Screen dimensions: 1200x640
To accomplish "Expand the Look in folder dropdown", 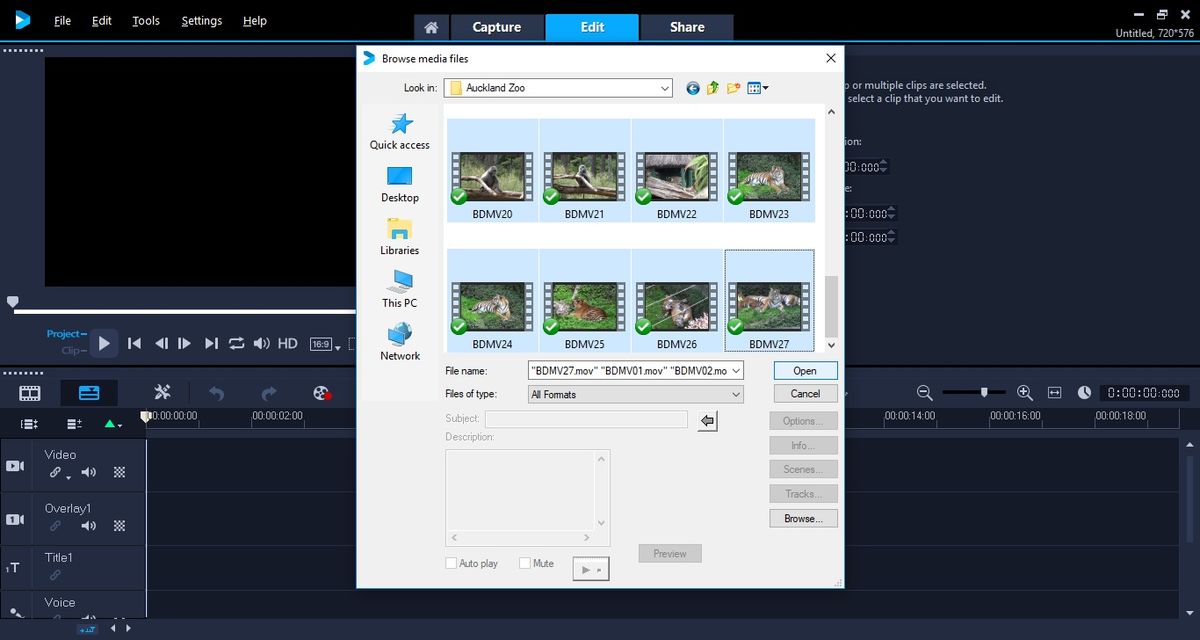I will coord(666,88).
